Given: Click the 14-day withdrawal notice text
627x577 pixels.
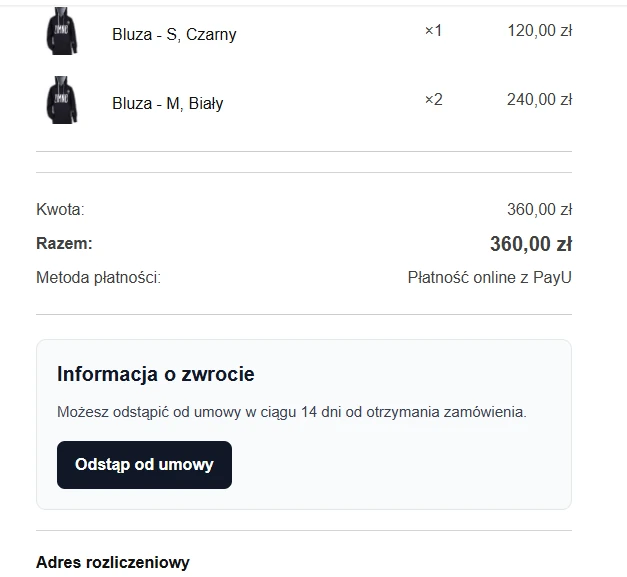Looking at the screenshot, I should tap(291, 411).
